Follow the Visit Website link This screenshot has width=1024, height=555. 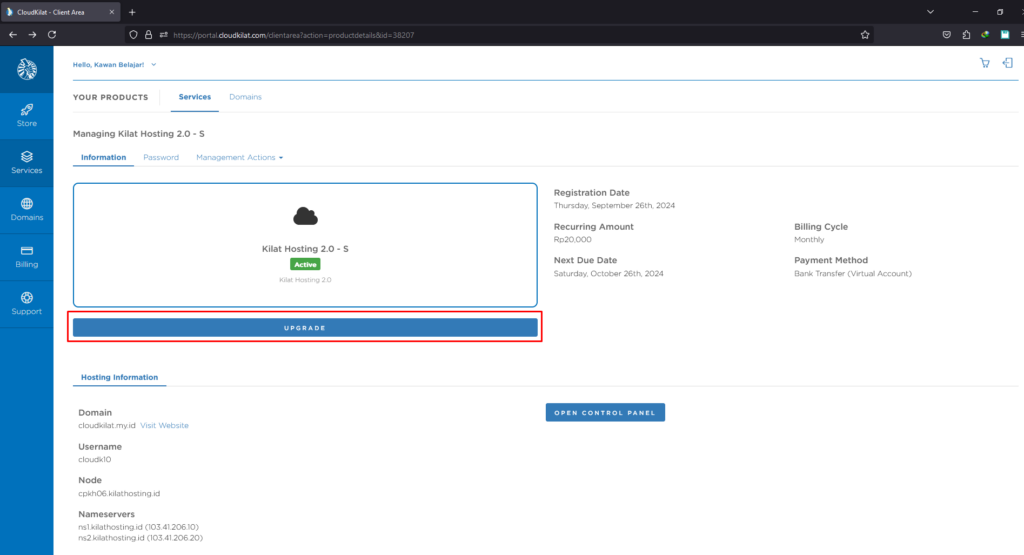[x=164, y=425]
